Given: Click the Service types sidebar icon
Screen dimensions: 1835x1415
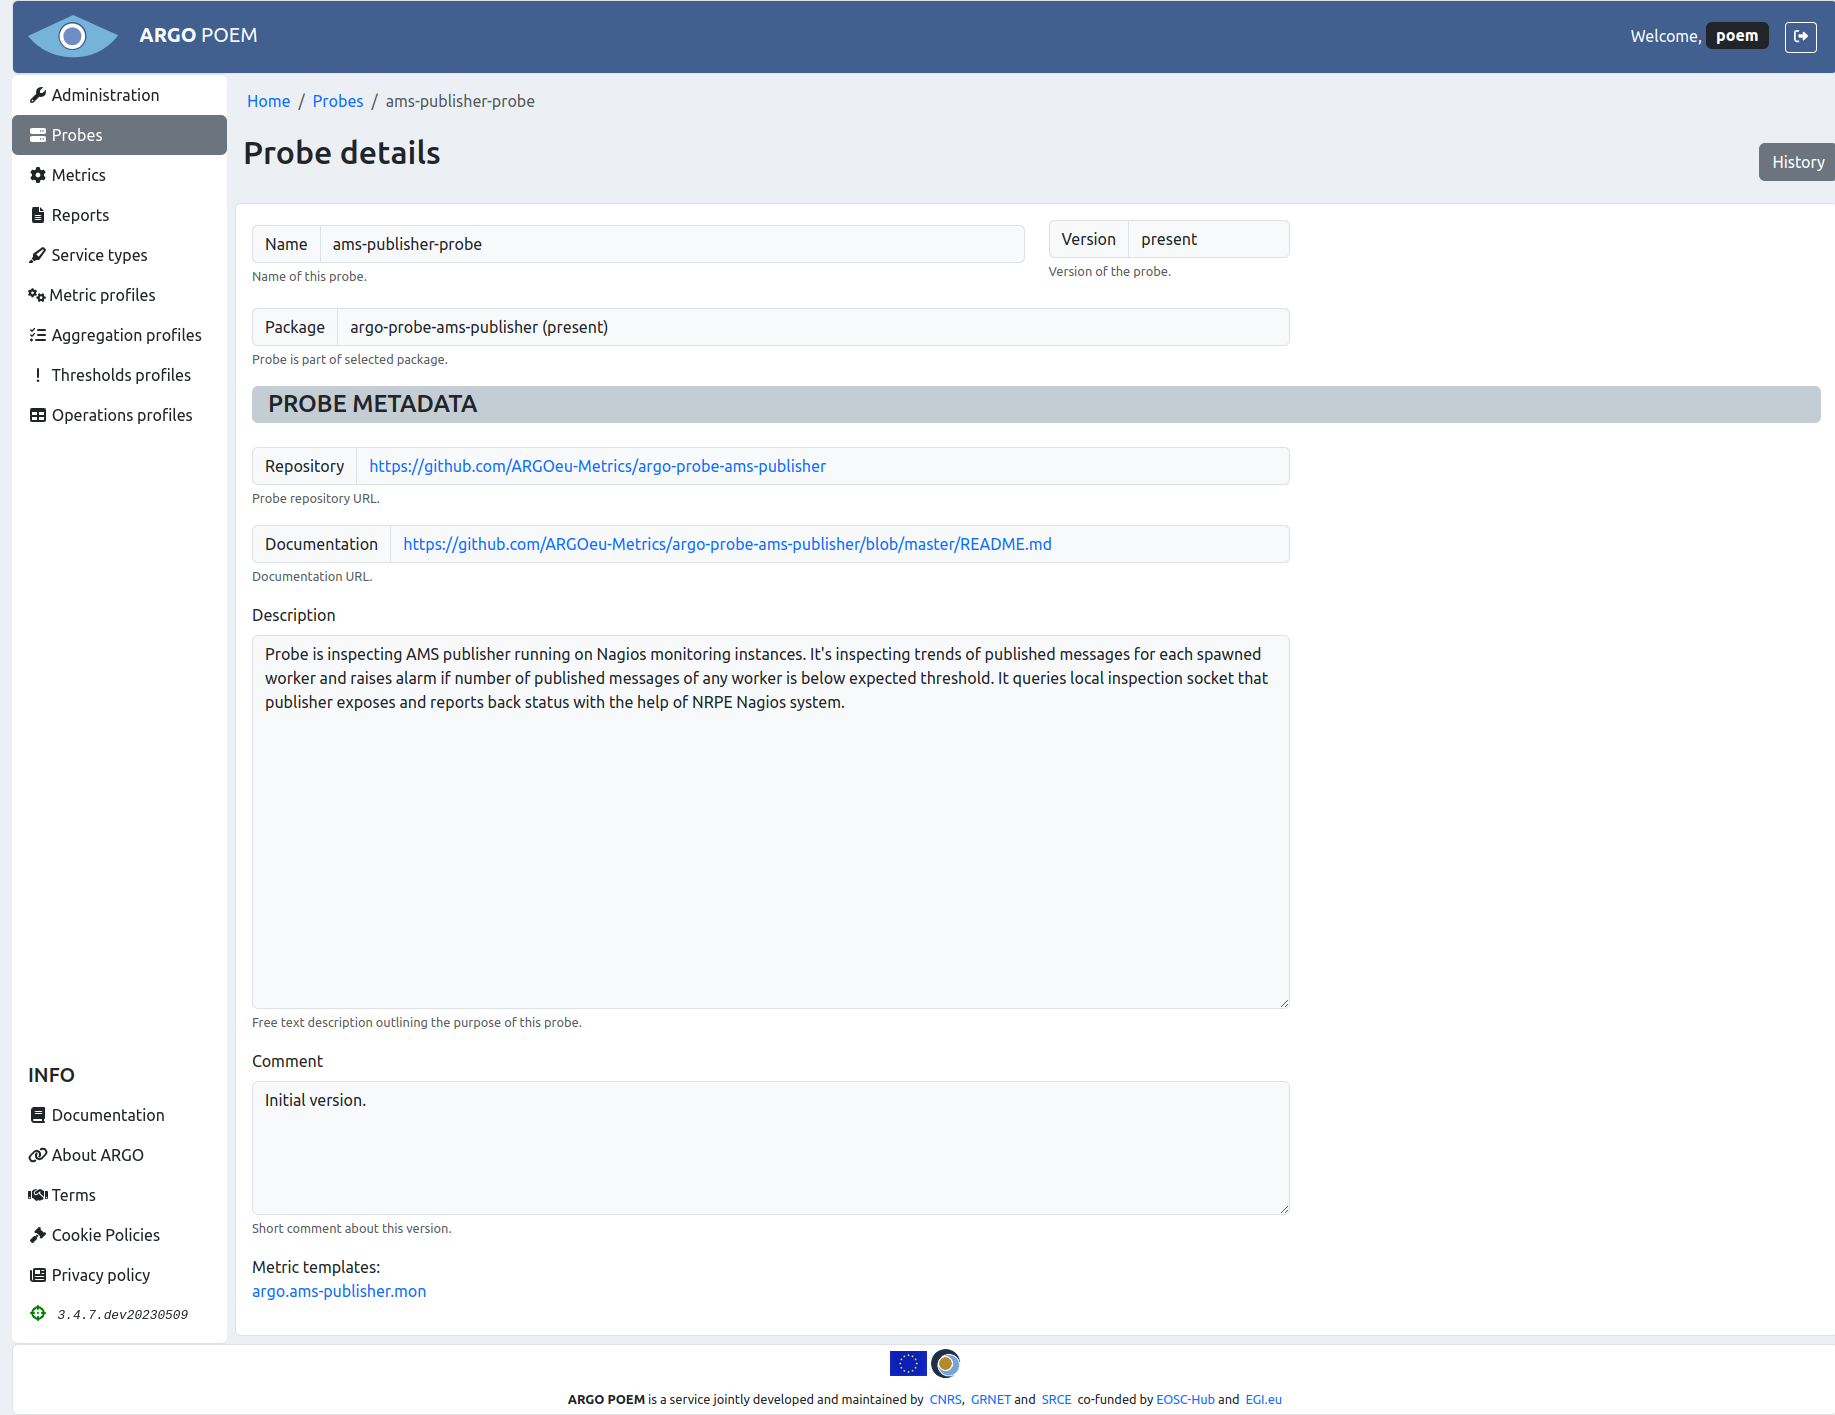Looking at the screenshot, I should pos(38,255).
